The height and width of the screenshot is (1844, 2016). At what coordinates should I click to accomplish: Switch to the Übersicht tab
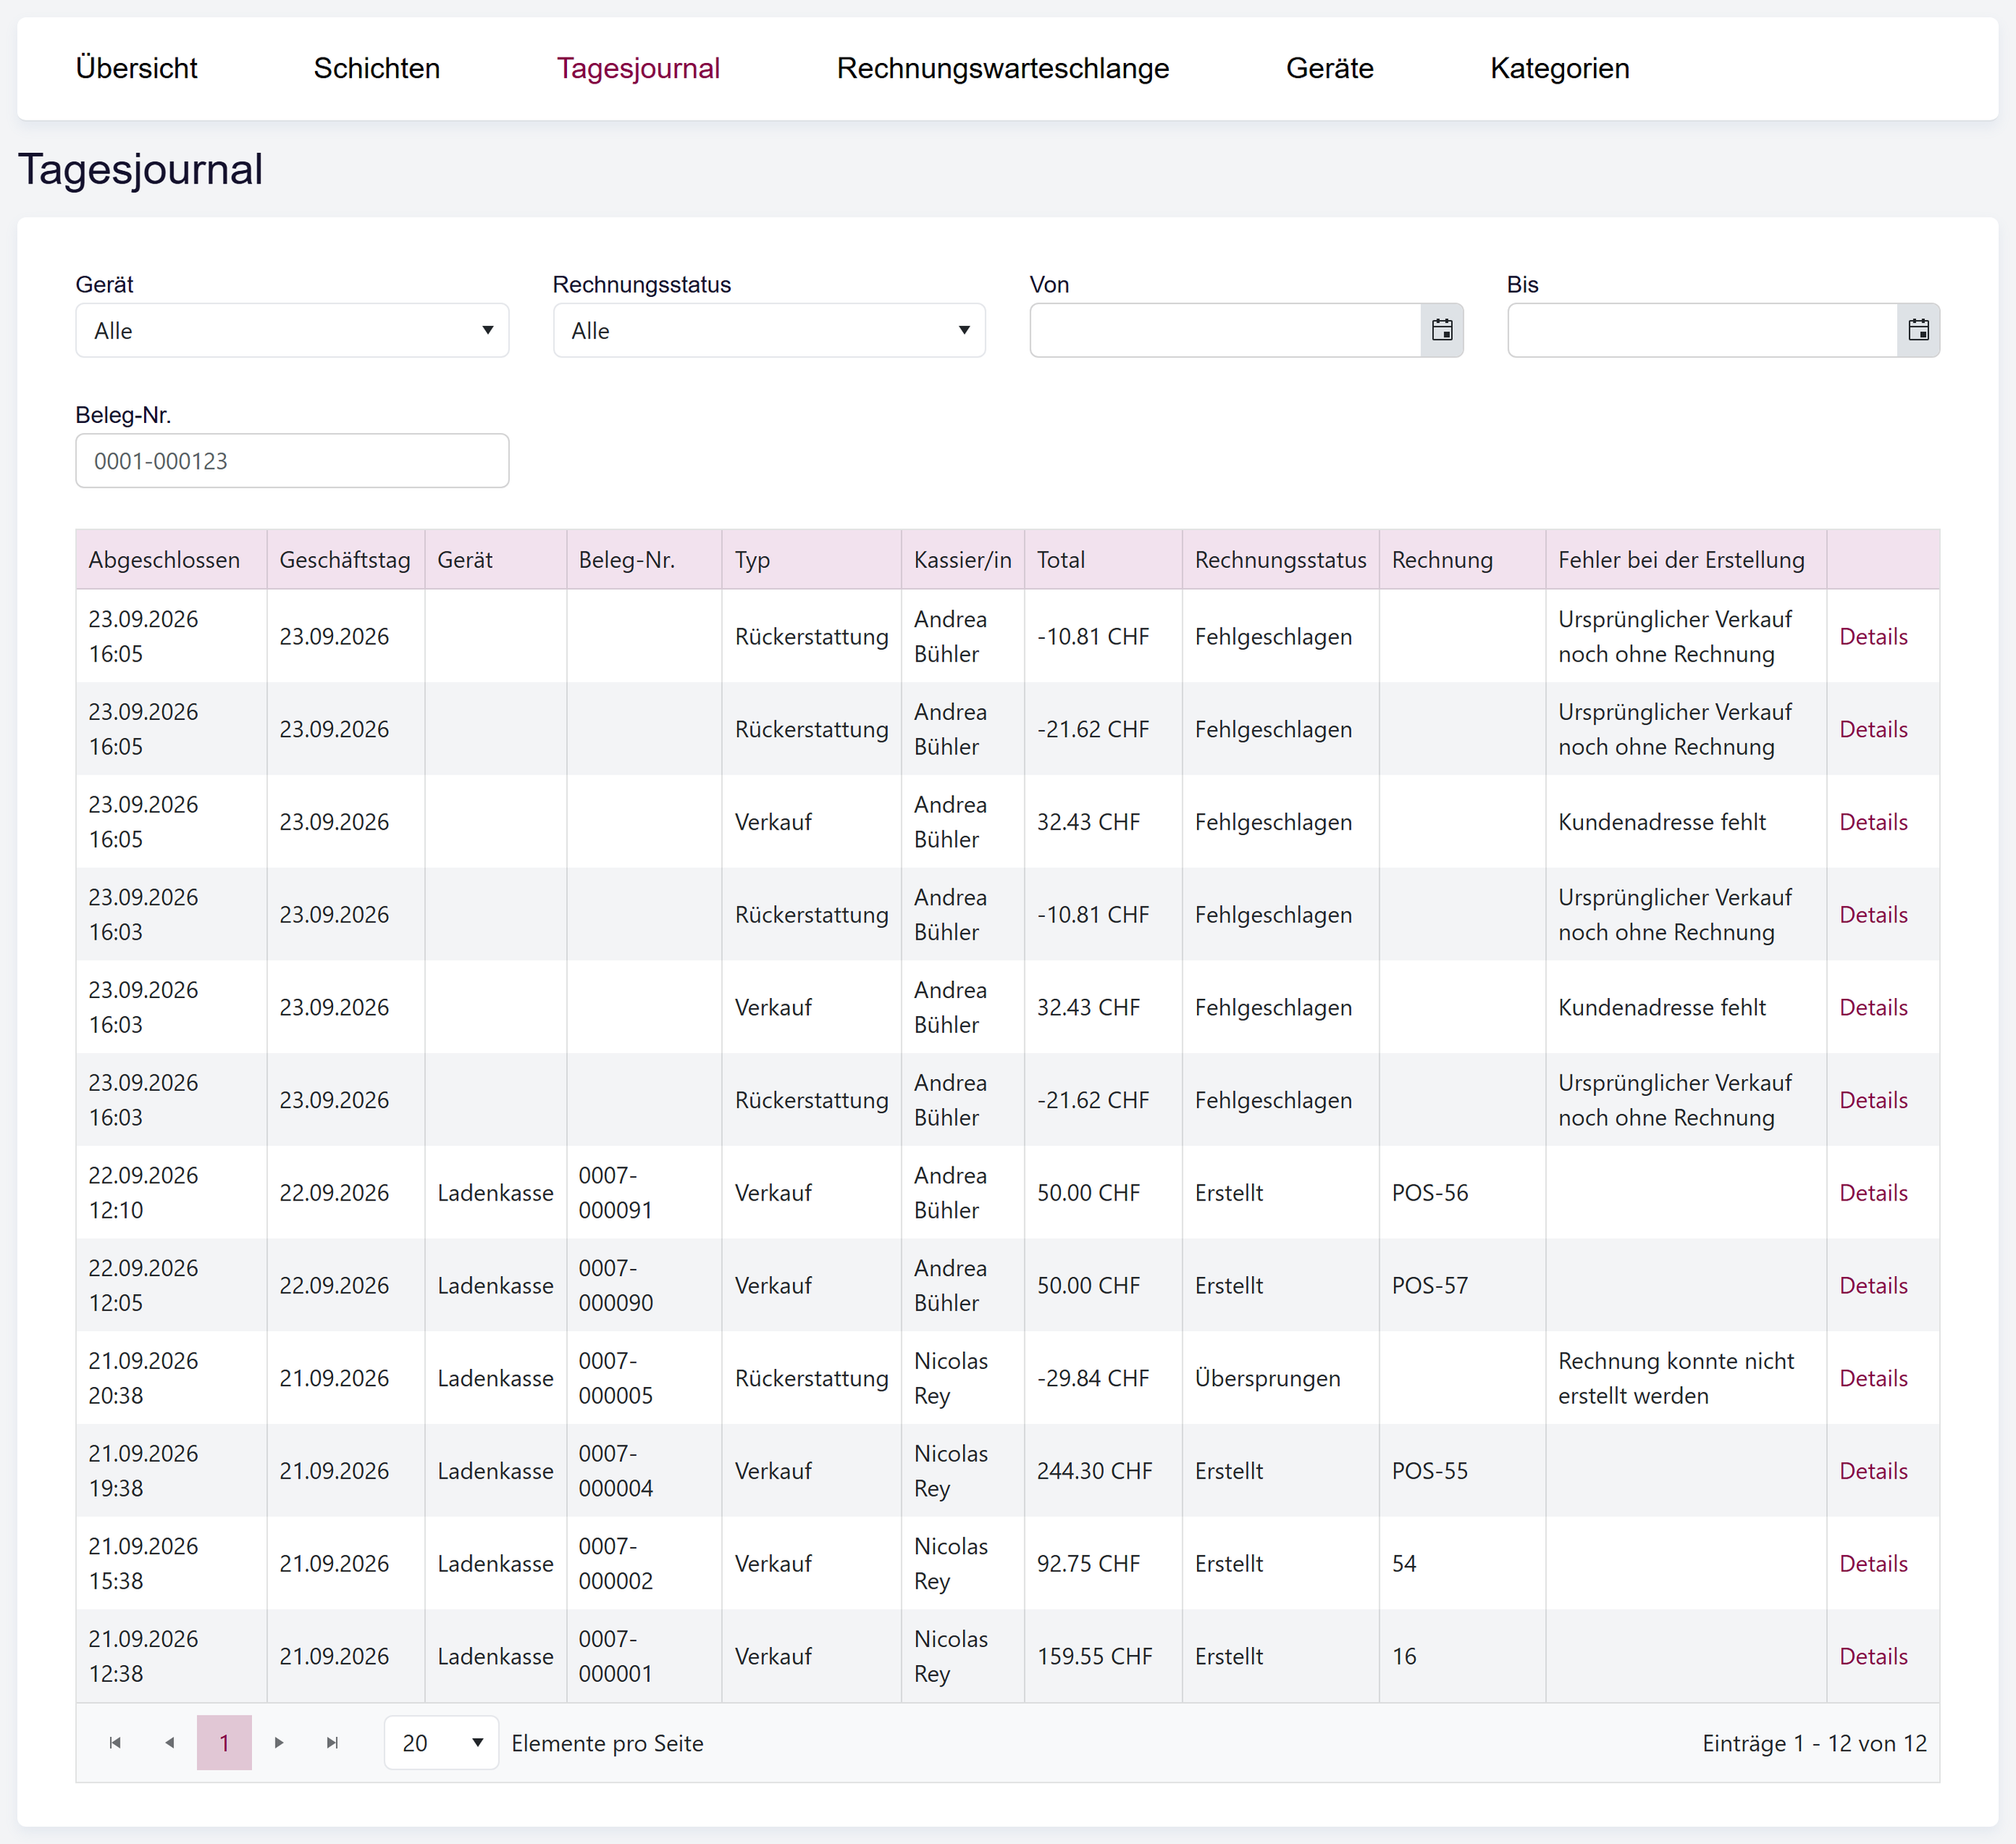(137, 68)
